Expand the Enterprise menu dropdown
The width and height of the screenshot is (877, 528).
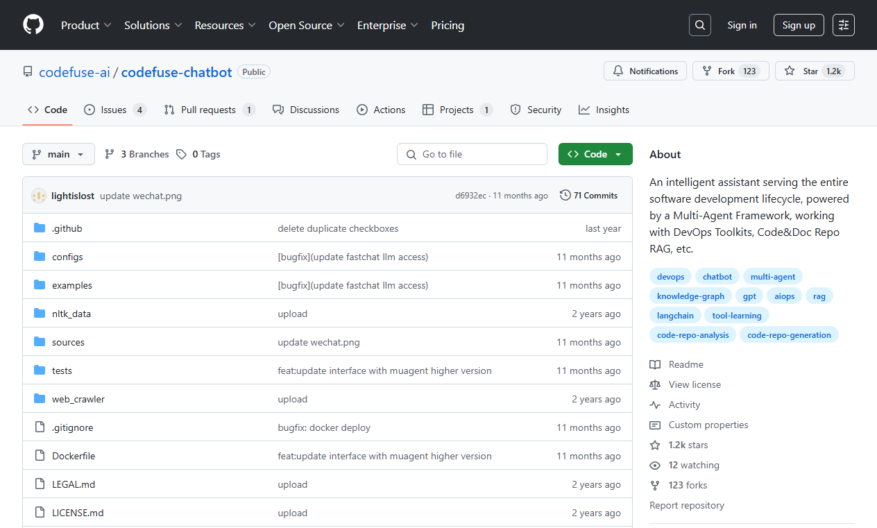click(387, 25)
